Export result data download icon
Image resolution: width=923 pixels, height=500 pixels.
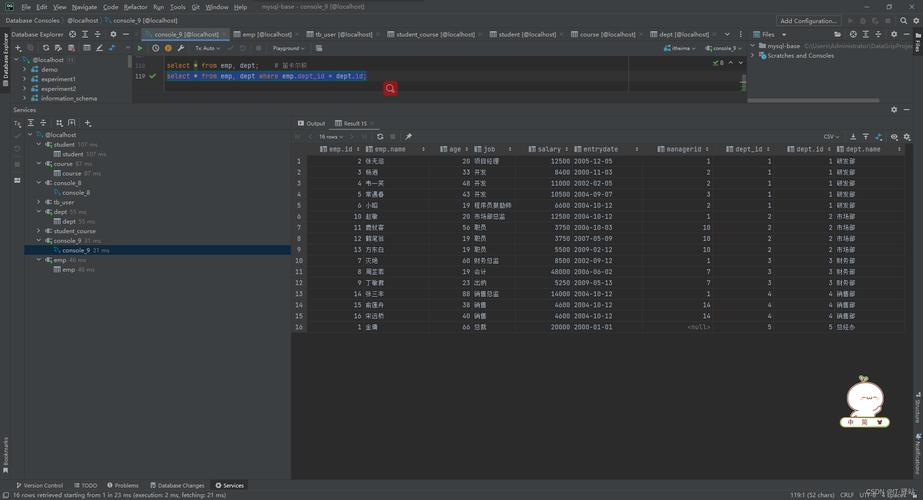852,137
